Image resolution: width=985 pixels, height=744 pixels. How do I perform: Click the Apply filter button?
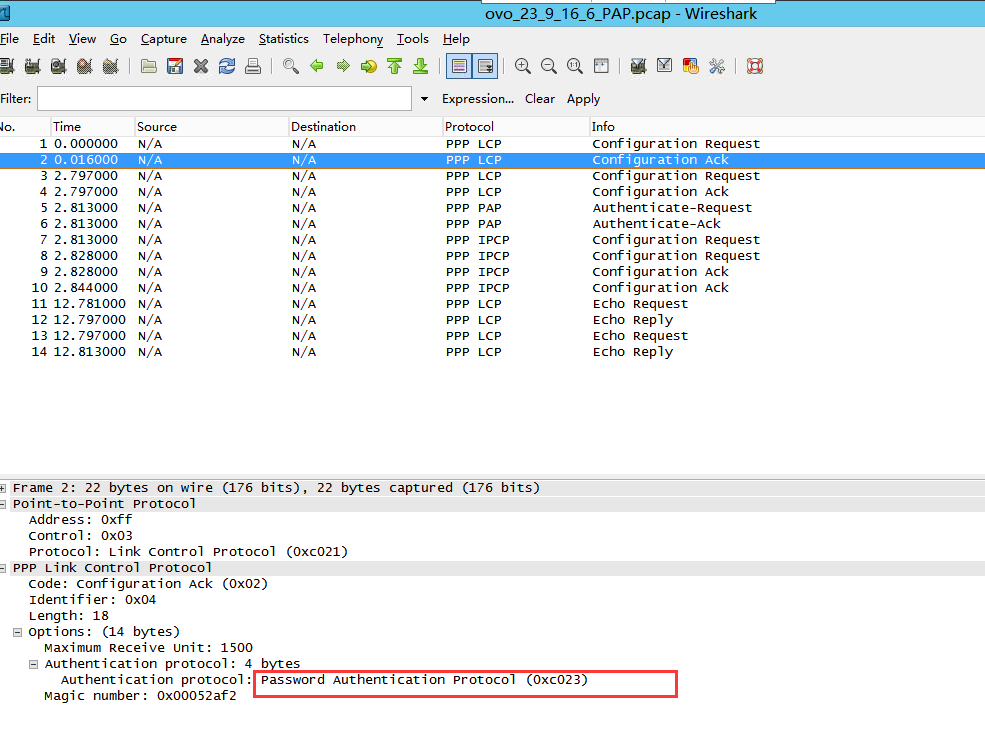click(x=583, y=99)
